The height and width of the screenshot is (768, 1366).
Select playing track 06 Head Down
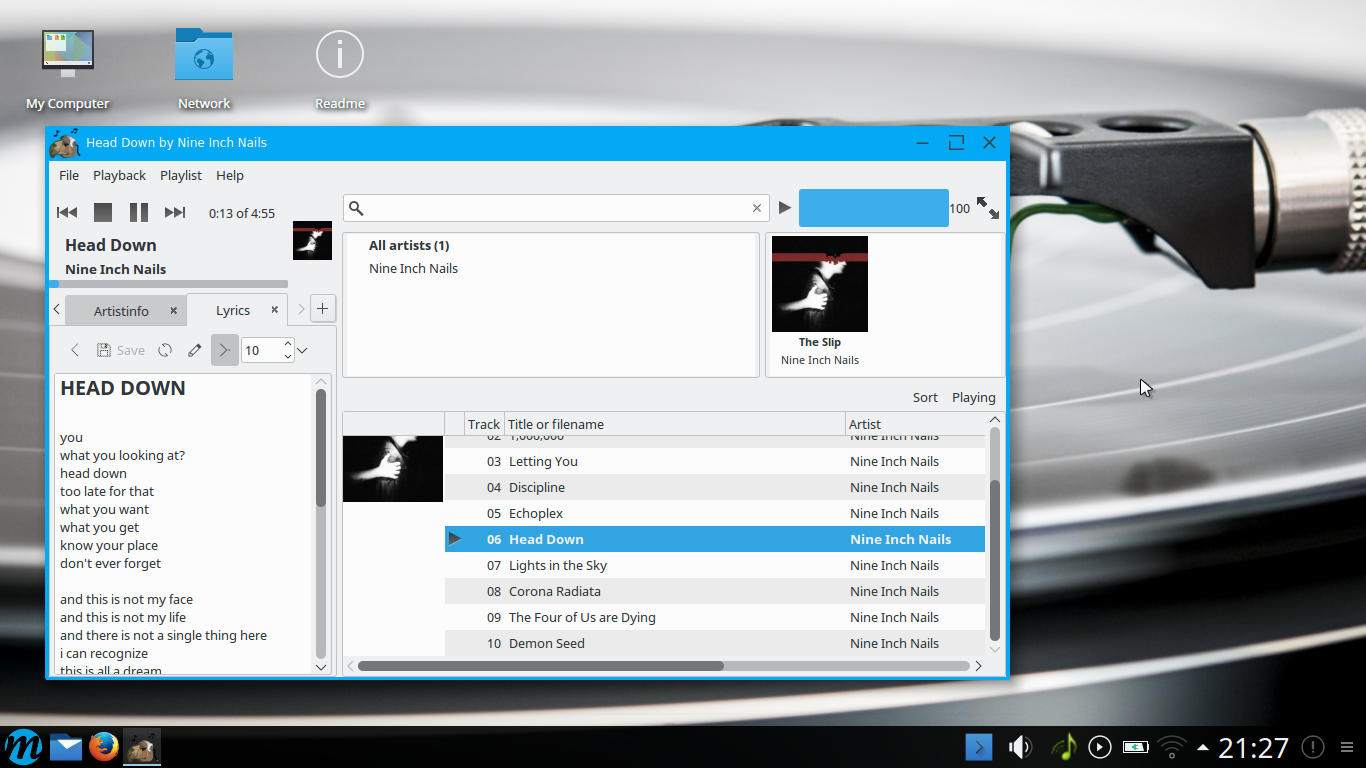point(715,539)
